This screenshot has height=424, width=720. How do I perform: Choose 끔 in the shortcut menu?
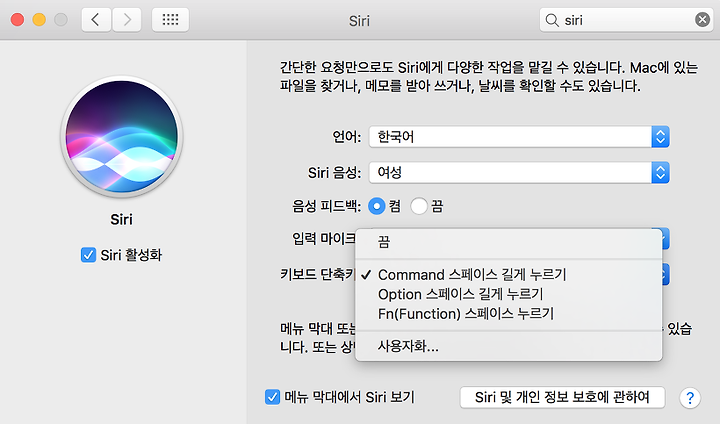(x=509, y=242)
